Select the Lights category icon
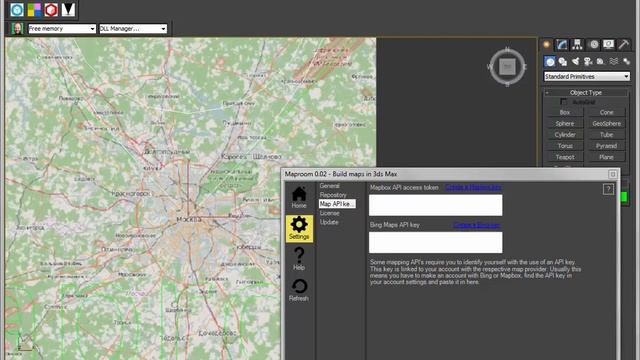The height and width of the screenshot is (360, 640). click(x=576, y=61)
